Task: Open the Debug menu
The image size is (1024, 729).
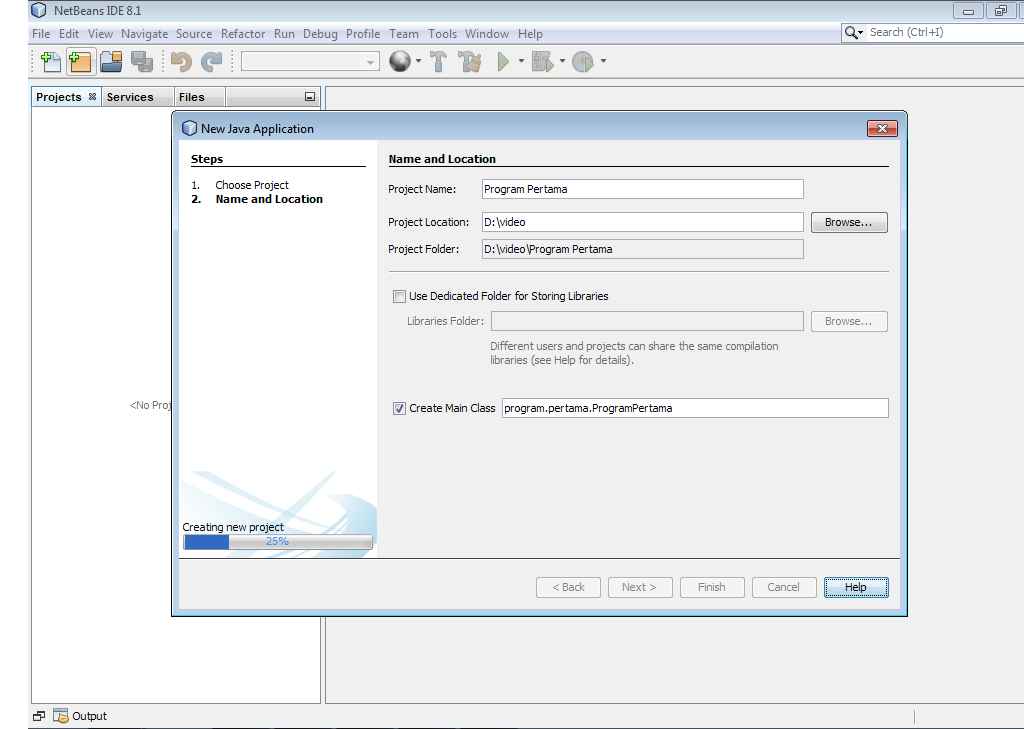Action: click(x=320, y=34)
